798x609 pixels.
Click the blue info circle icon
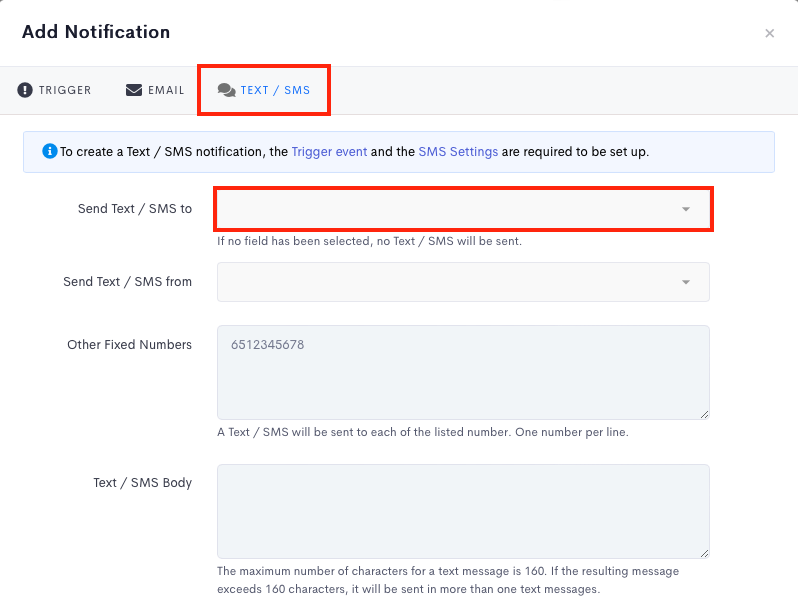[x=49, y=151]
